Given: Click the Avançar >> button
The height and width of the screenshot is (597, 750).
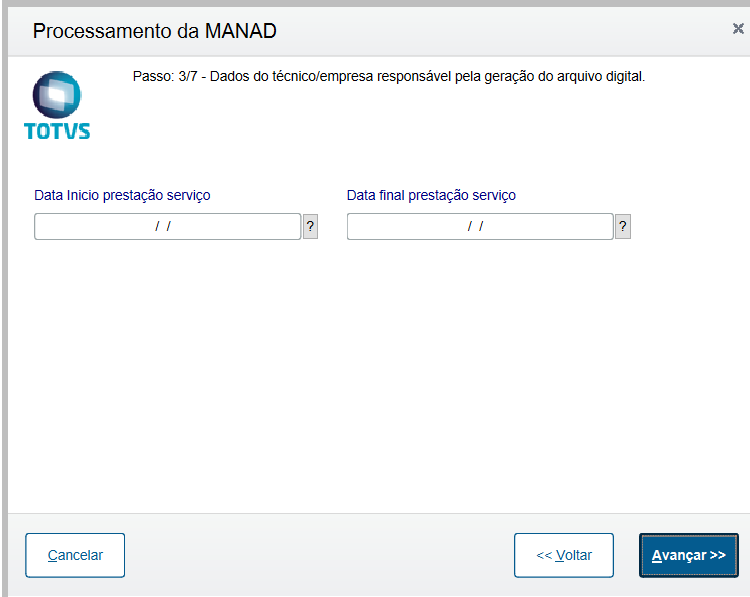Looking at the screenshot, I should click(x=688, y=555).
